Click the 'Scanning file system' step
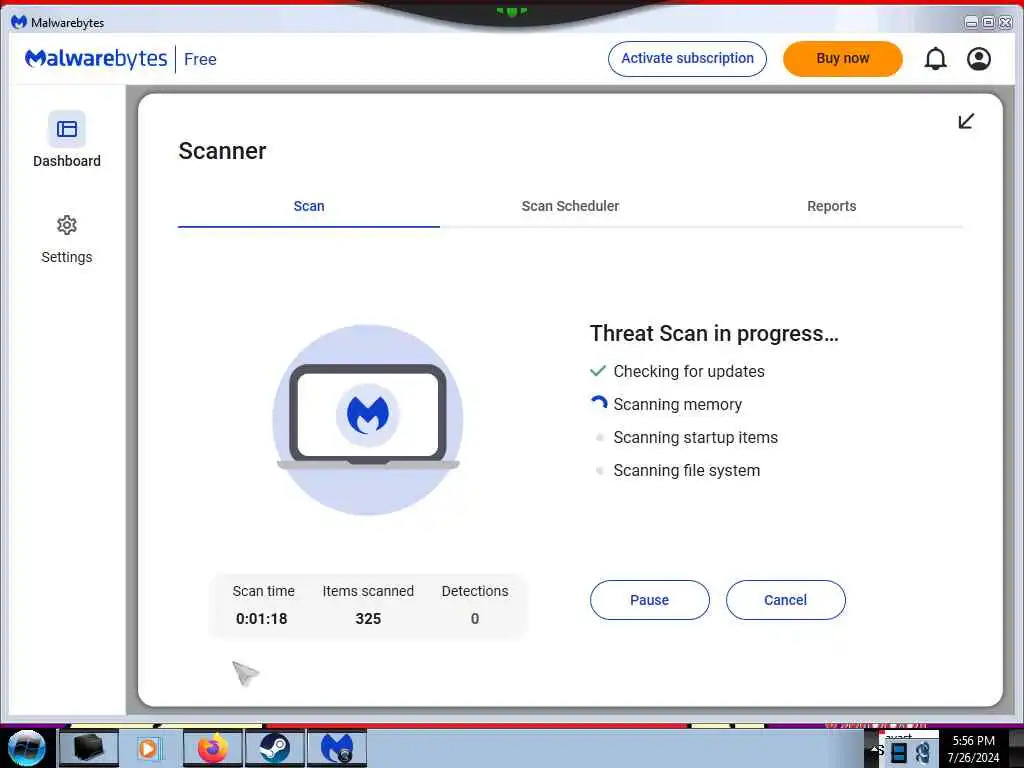 [x=686, y=471]
